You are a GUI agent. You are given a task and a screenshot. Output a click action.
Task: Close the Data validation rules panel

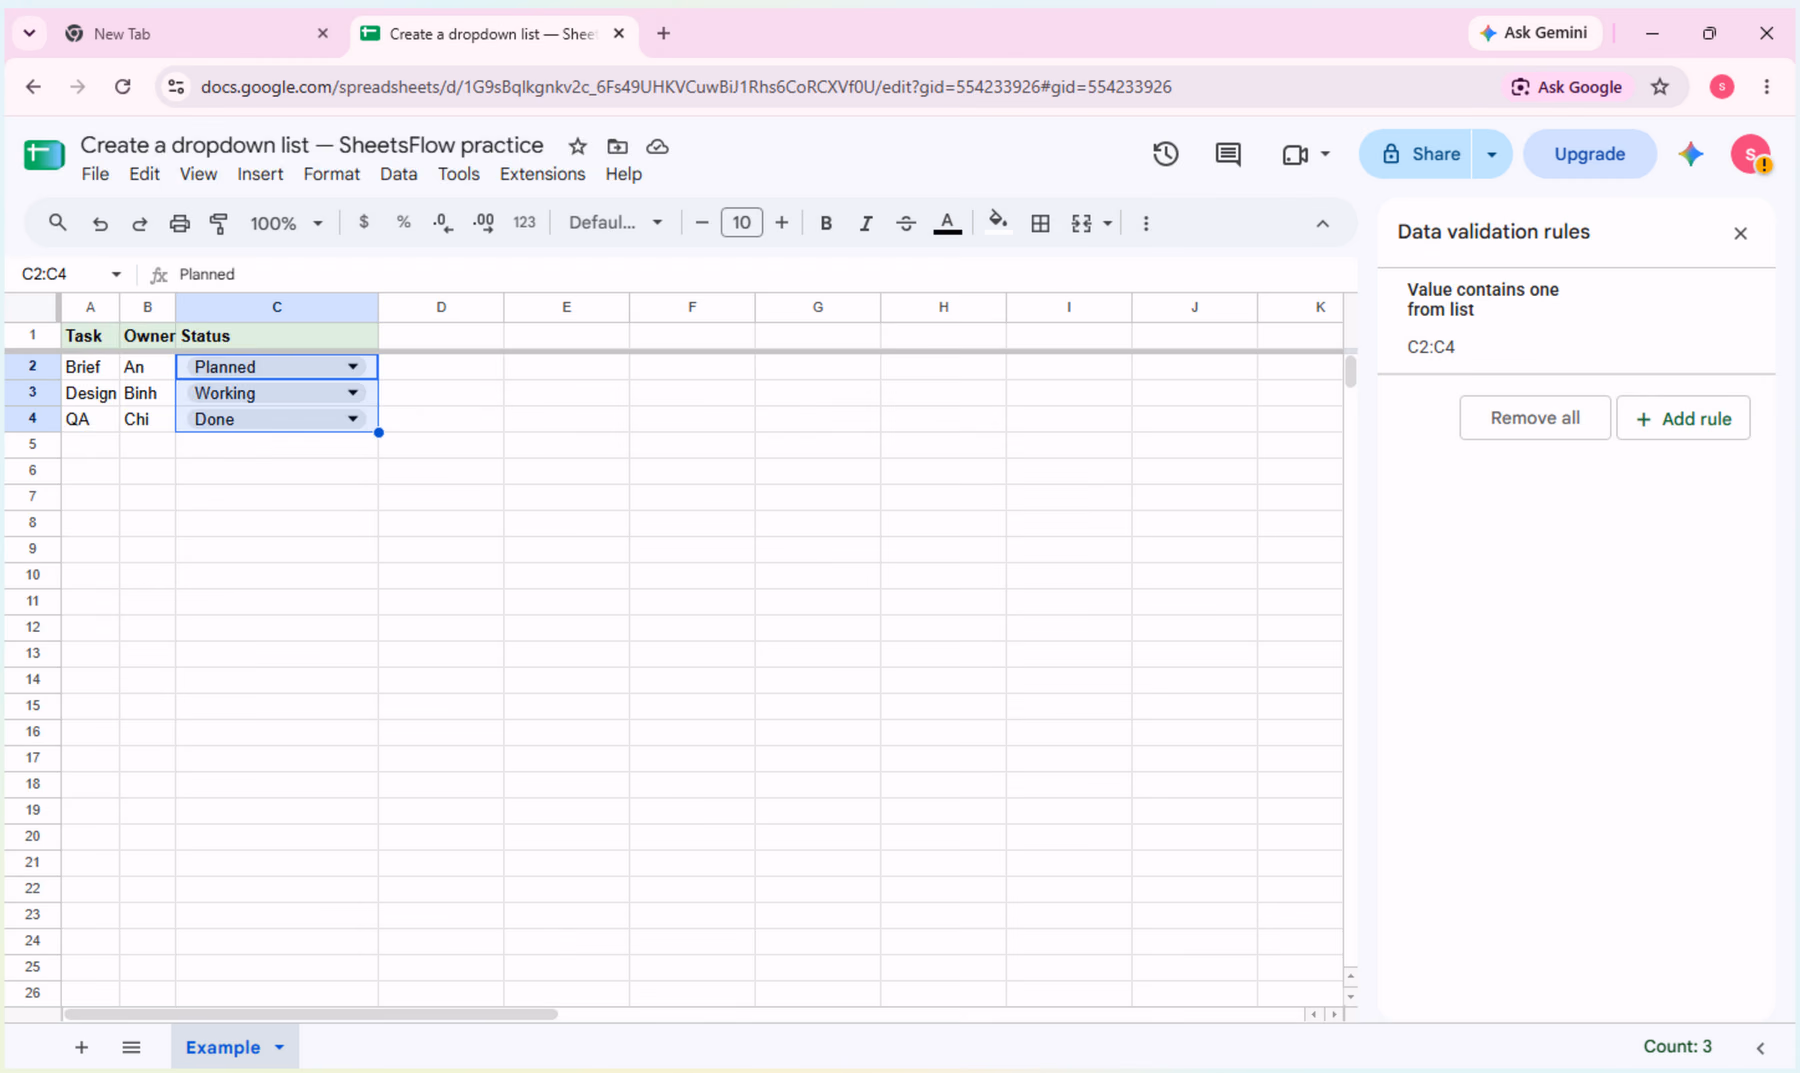tap(1740, 233)
